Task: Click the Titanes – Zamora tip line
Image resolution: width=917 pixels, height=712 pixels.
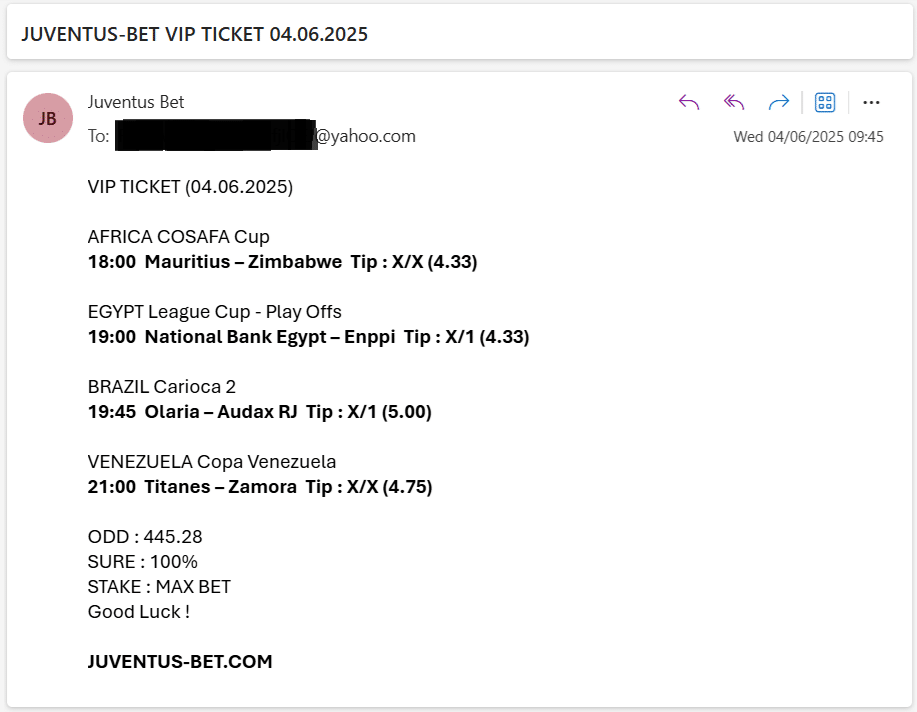Action: coord(260,487)
